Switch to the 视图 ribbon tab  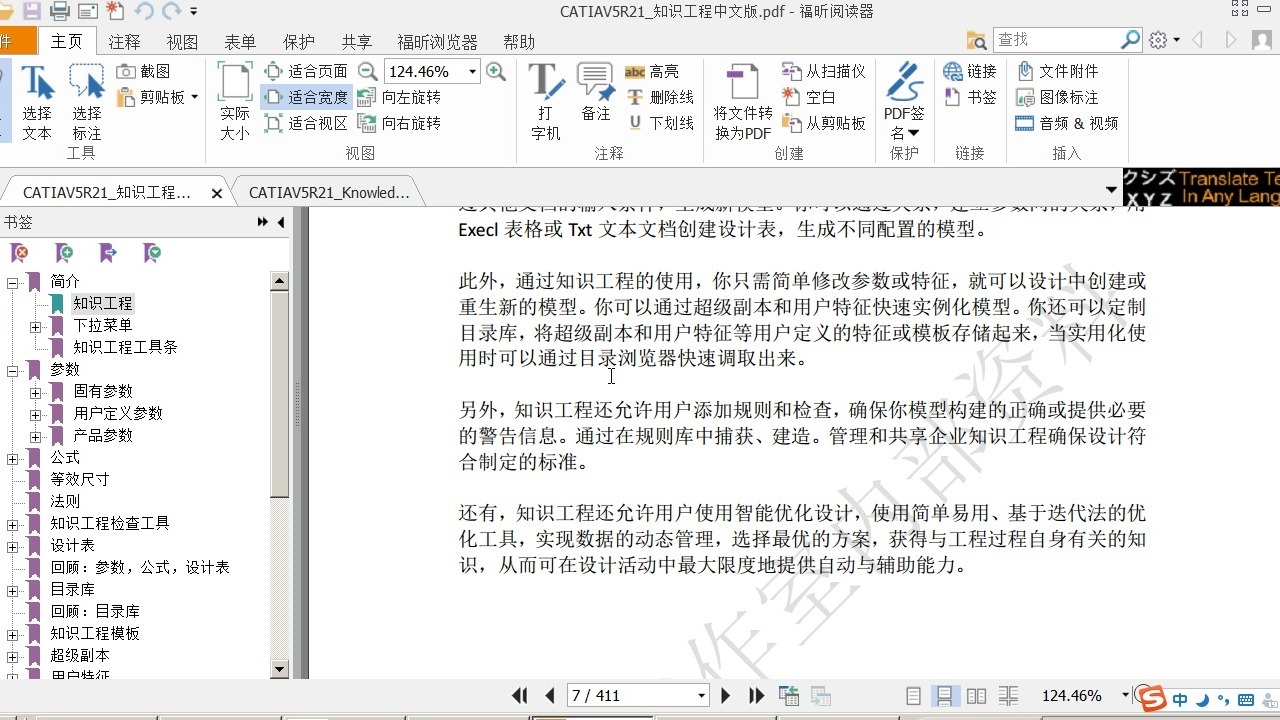click(182, 42)
